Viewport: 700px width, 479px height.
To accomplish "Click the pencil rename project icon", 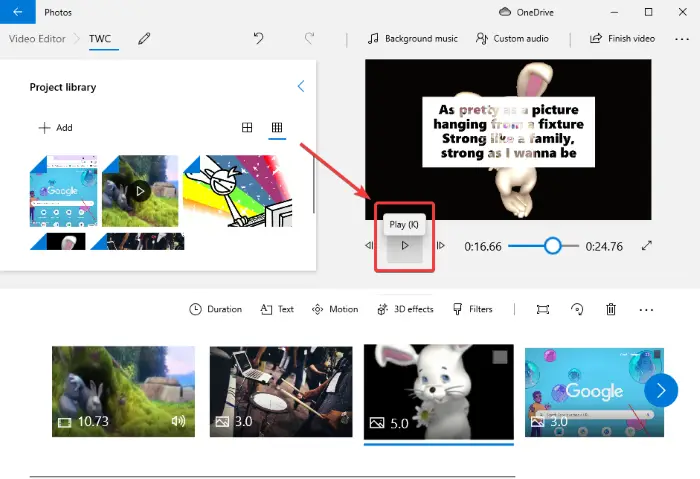I will tap(144, 39).
